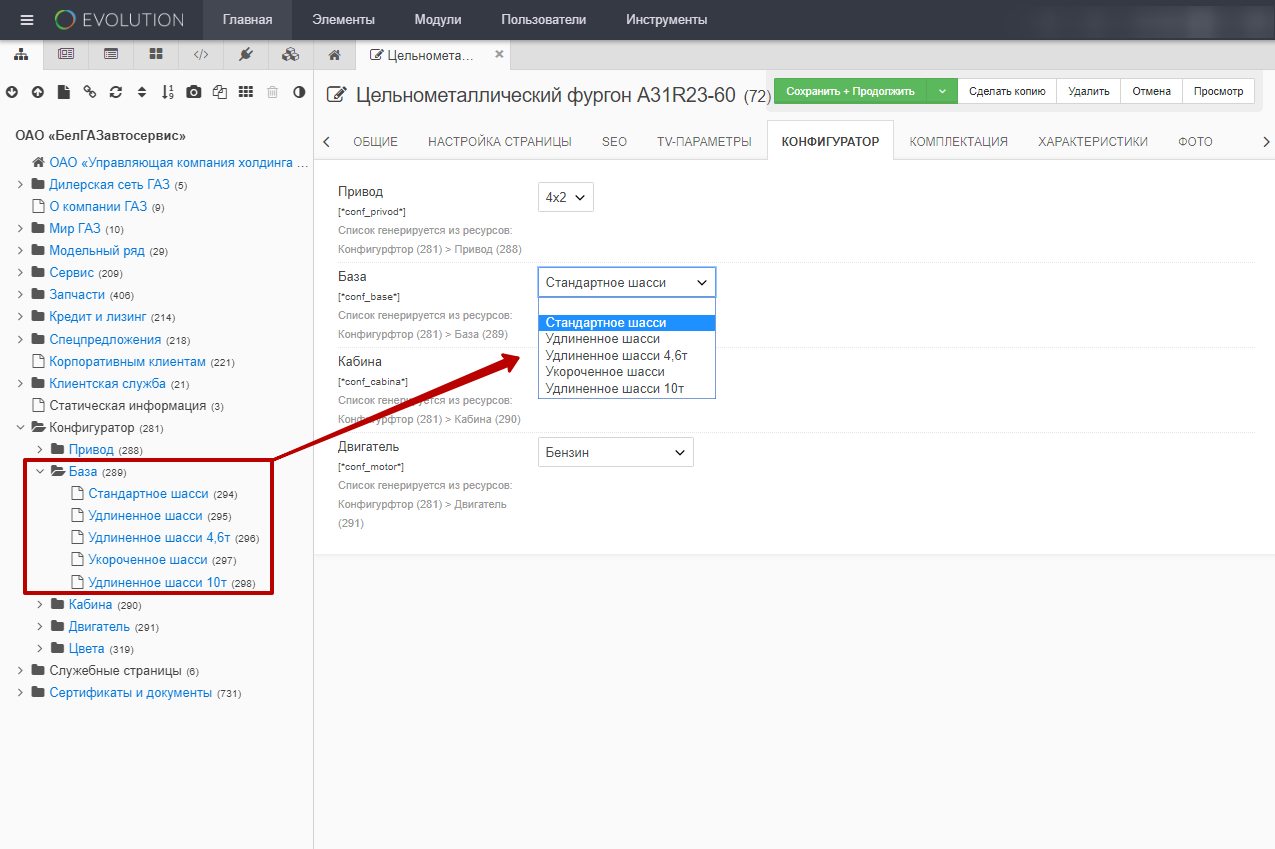Expand all tree nodes with down-arrow icon
This screenshot has width=1275, height=849.
[x=12, y=92]
